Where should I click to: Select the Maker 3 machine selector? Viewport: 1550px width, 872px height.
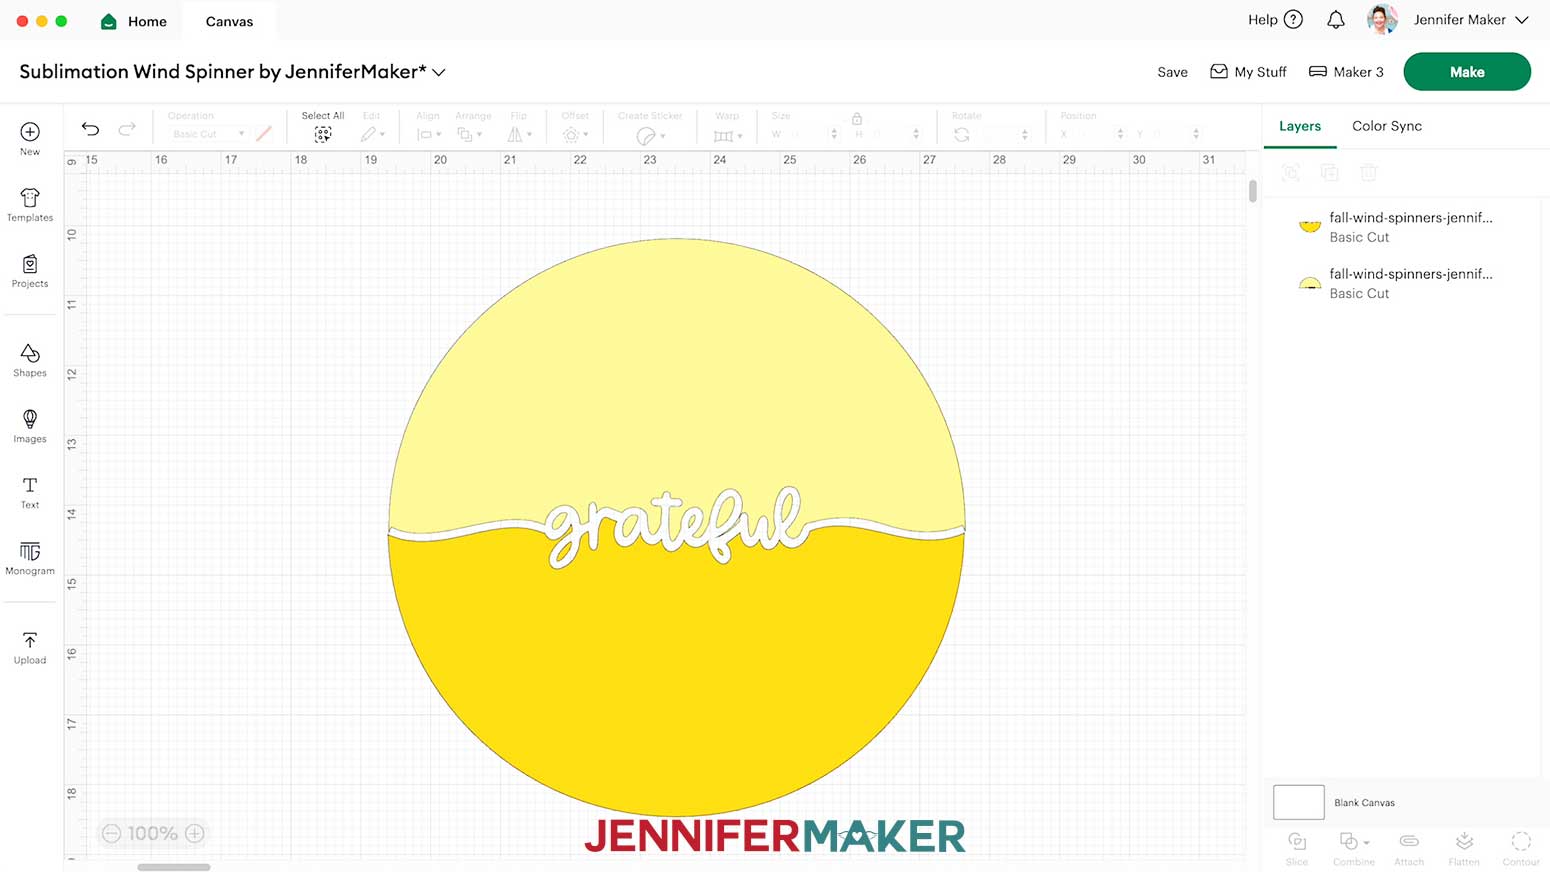1346,72
